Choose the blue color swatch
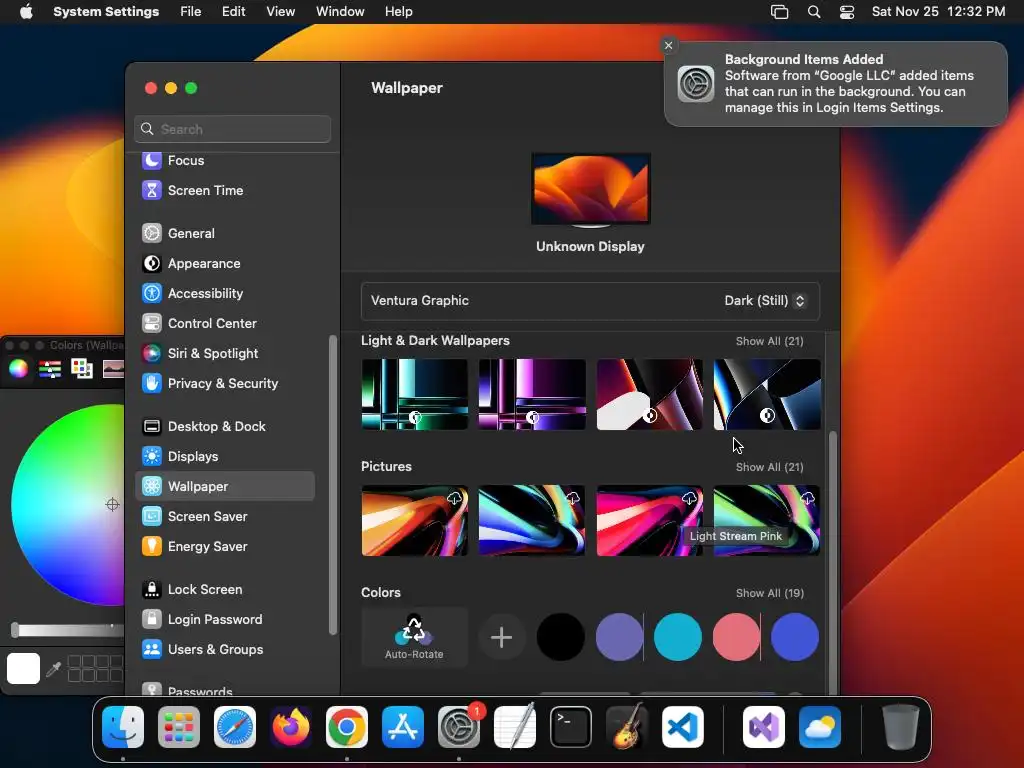 coord(795,637)
